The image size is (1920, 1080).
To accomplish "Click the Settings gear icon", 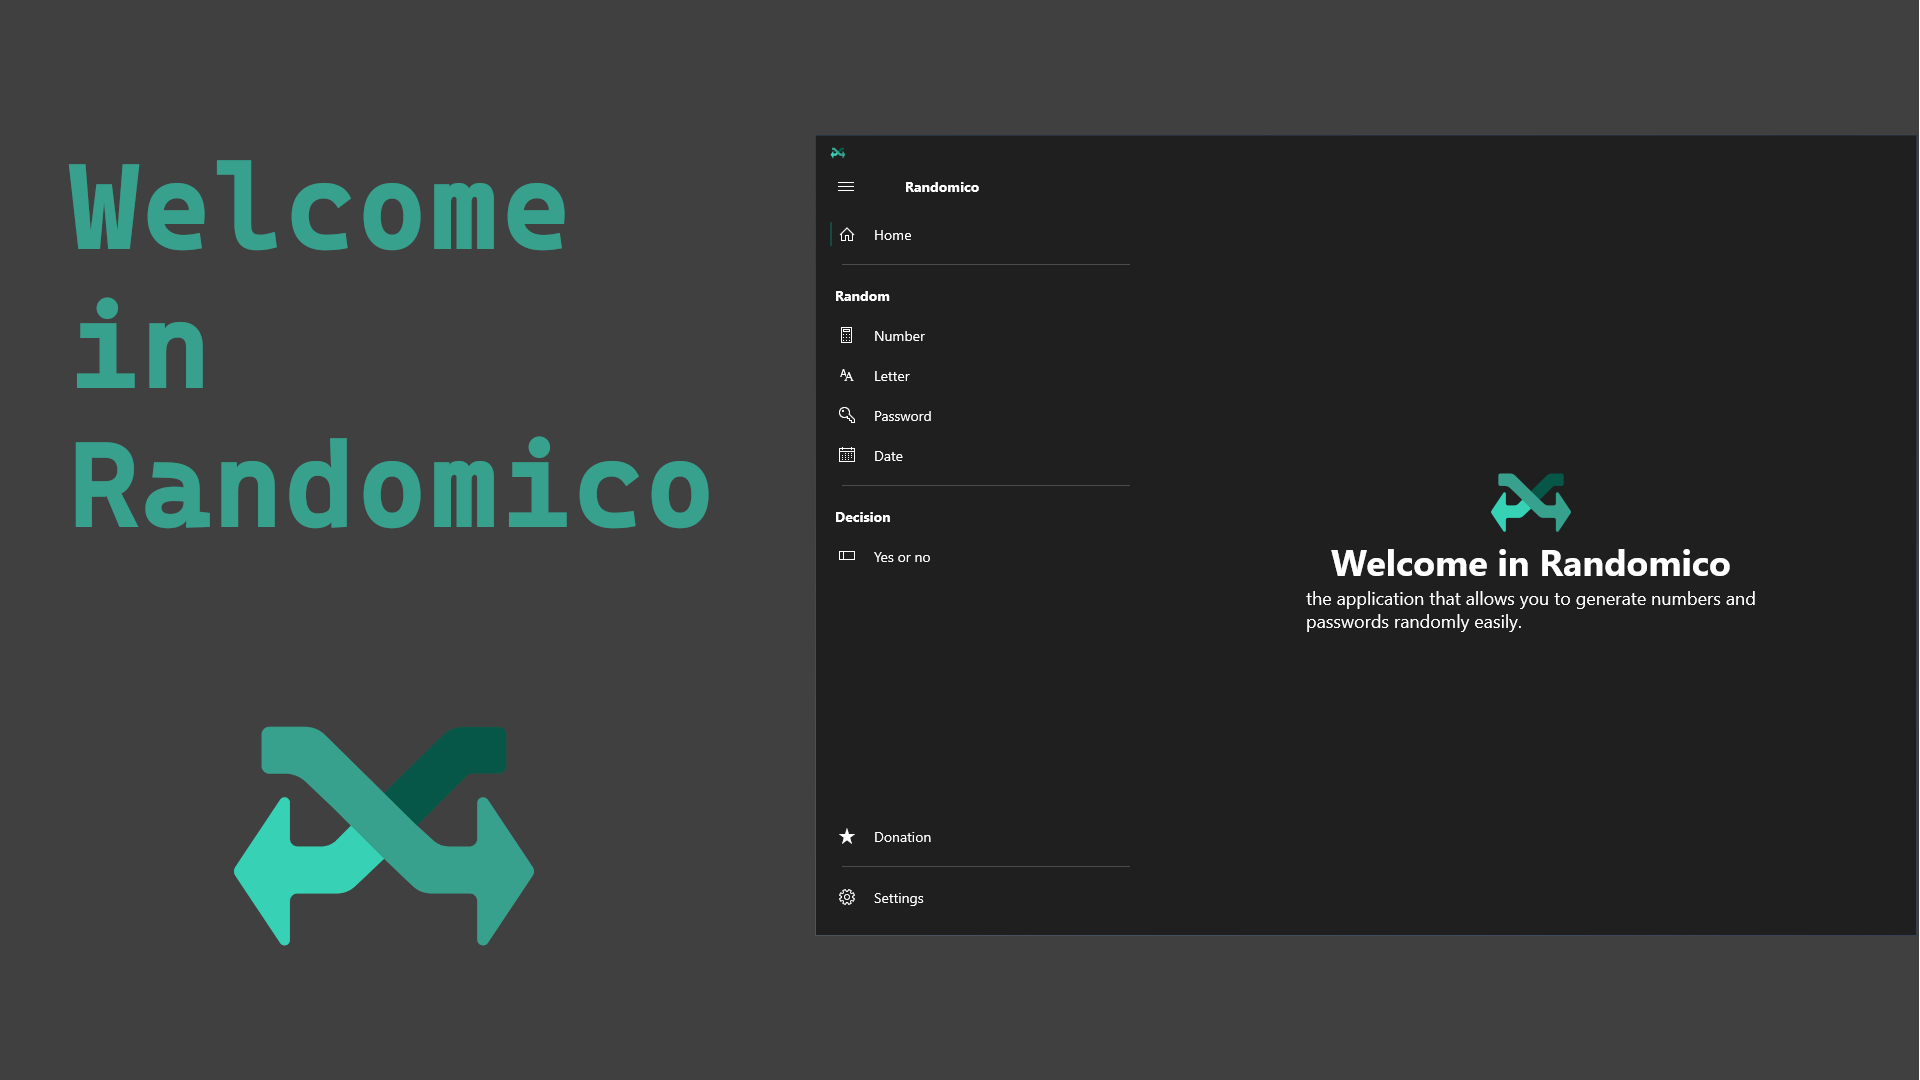I will pos(847,898).
